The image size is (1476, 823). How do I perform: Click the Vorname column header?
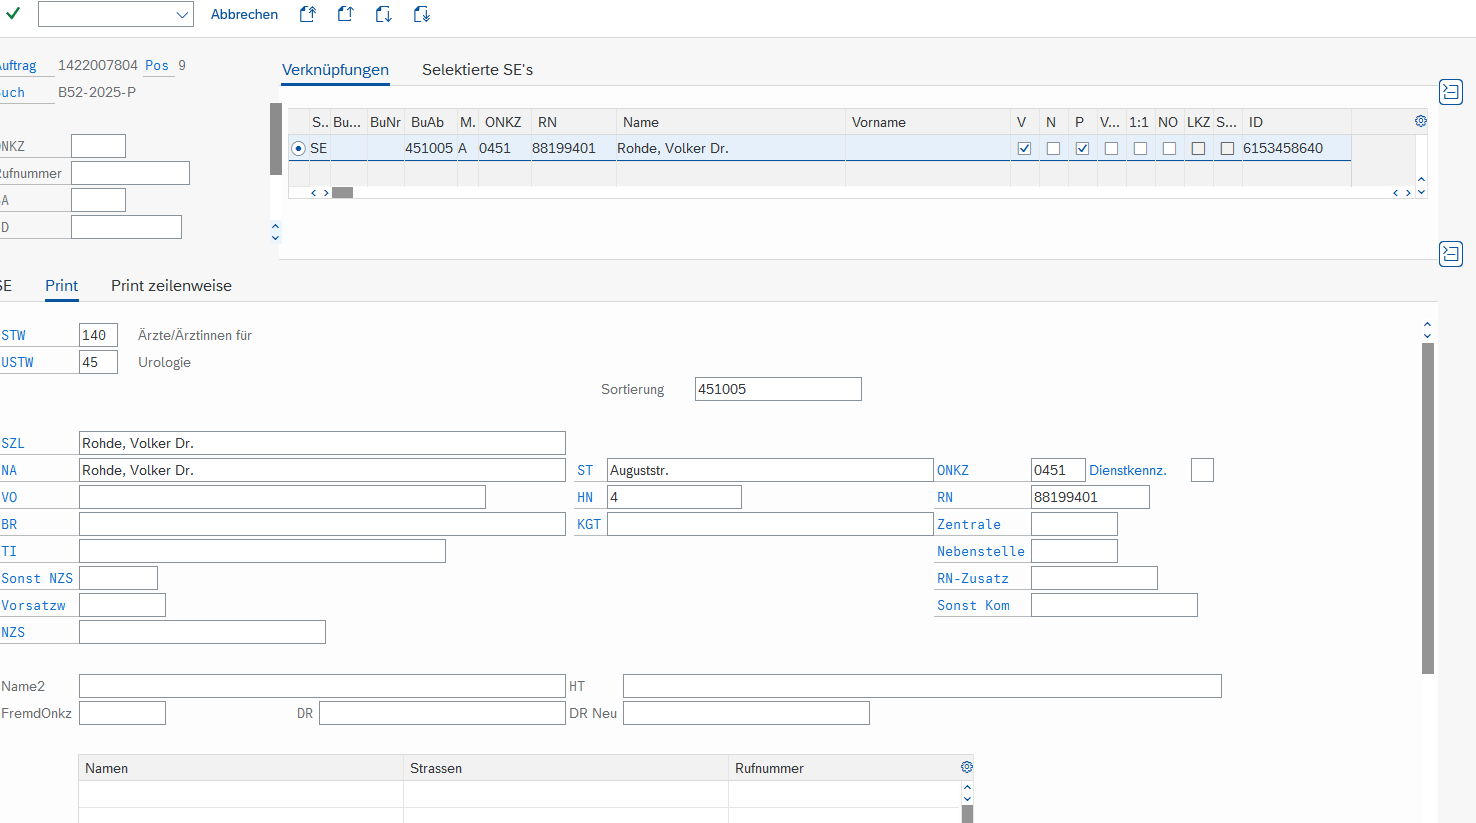928,122
